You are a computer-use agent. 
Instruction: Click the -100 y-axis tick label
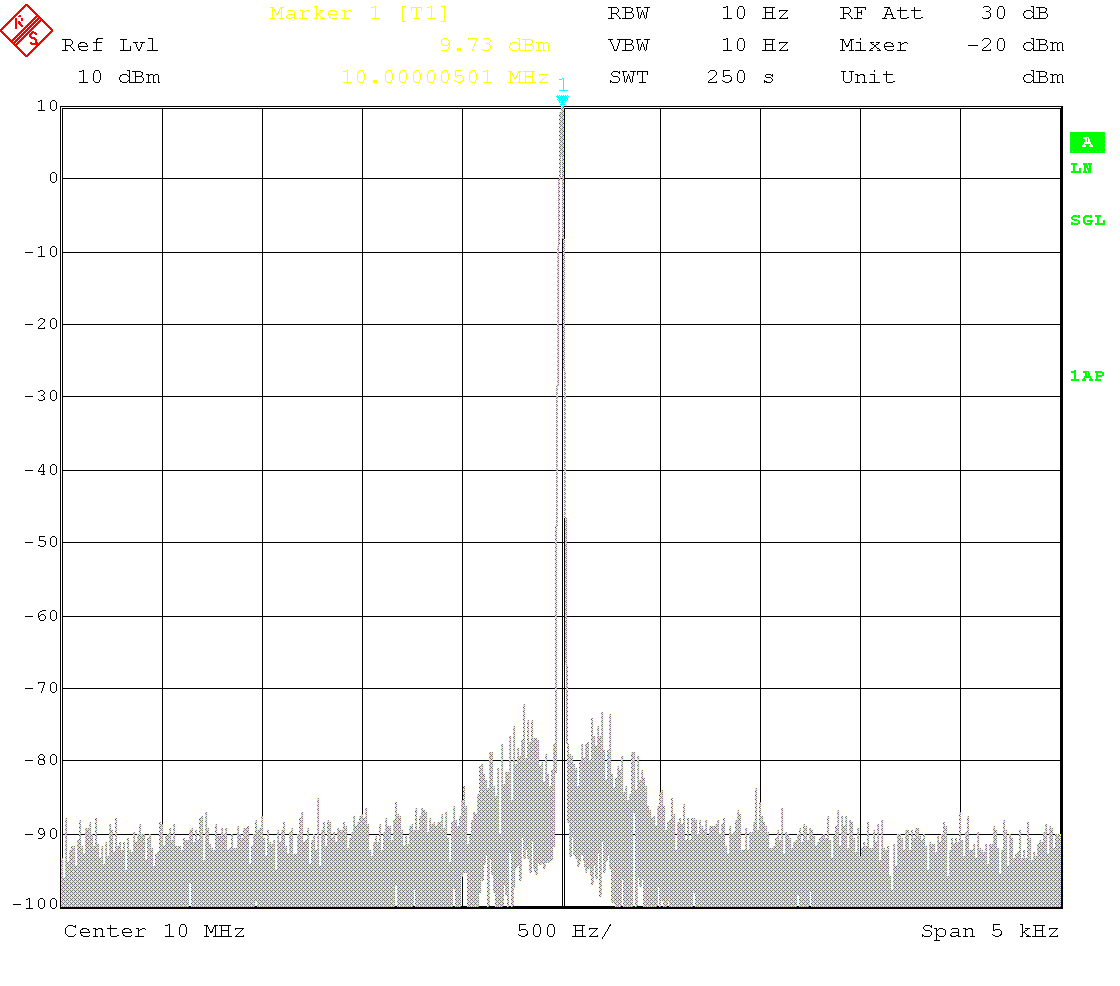click(36, 904)
